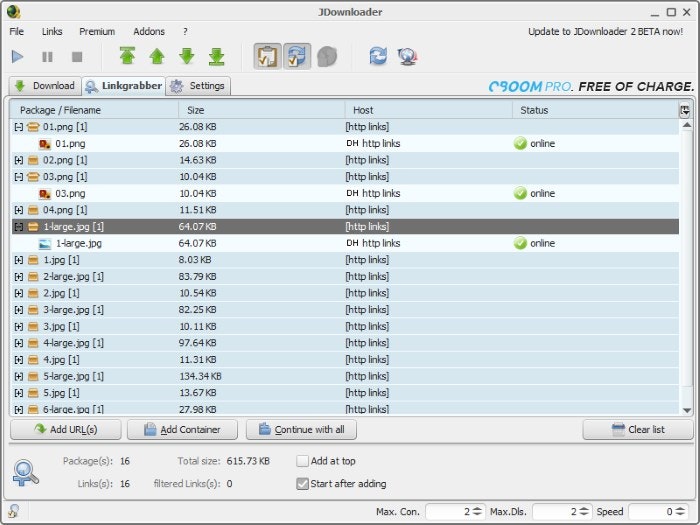
Task: Expand the 04.png package
Action: coord(18,210)
